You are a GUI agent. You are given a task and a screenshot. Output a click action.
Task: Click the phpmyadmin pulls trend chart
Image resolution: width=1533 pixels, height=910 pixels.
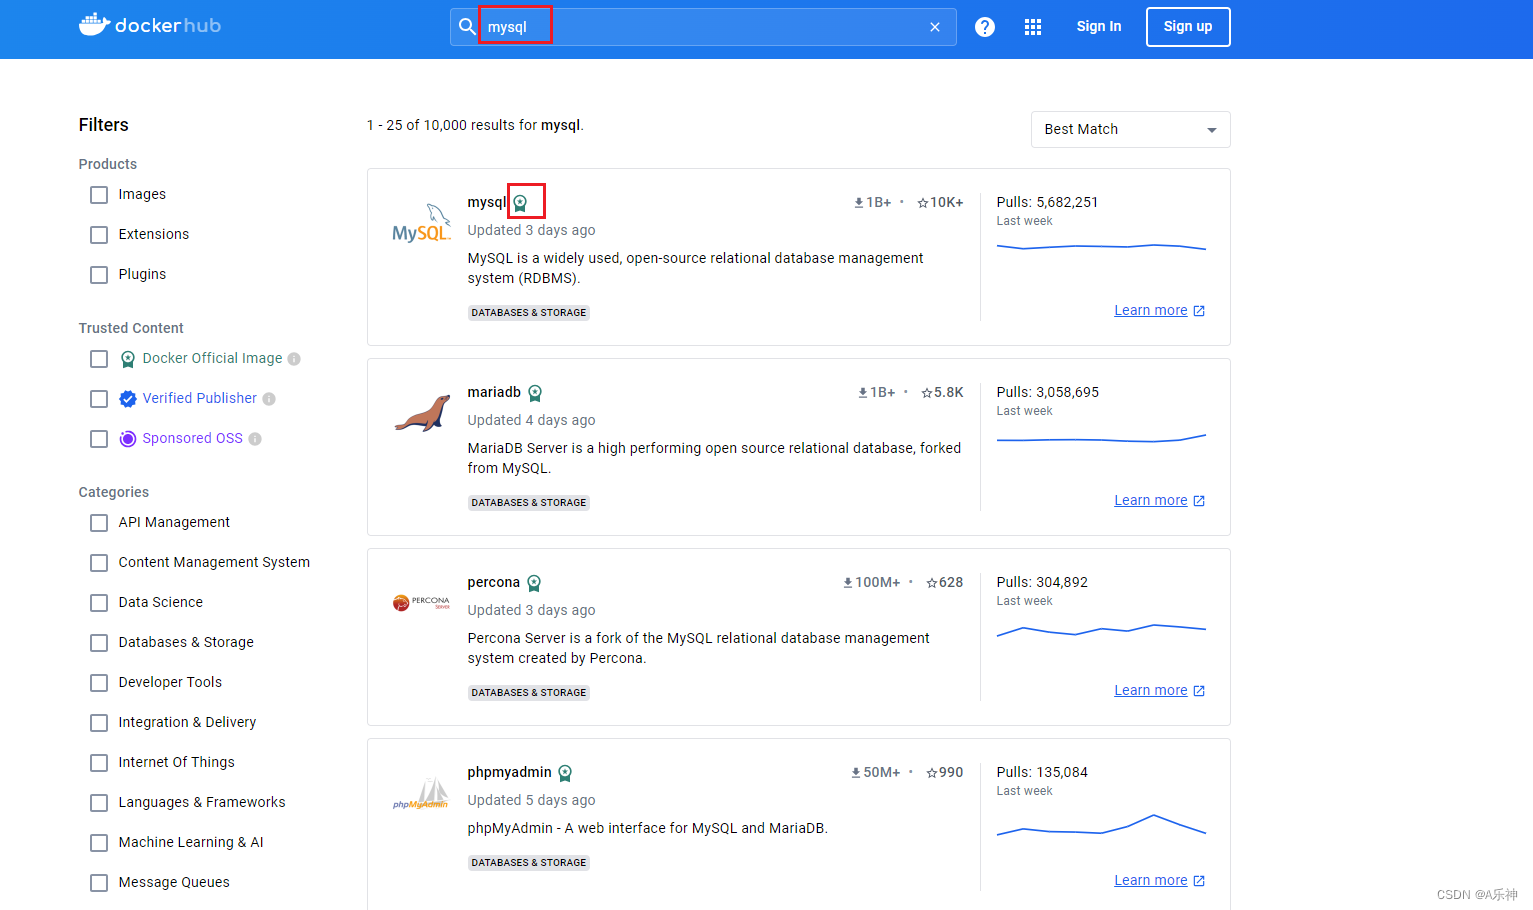1101,825
